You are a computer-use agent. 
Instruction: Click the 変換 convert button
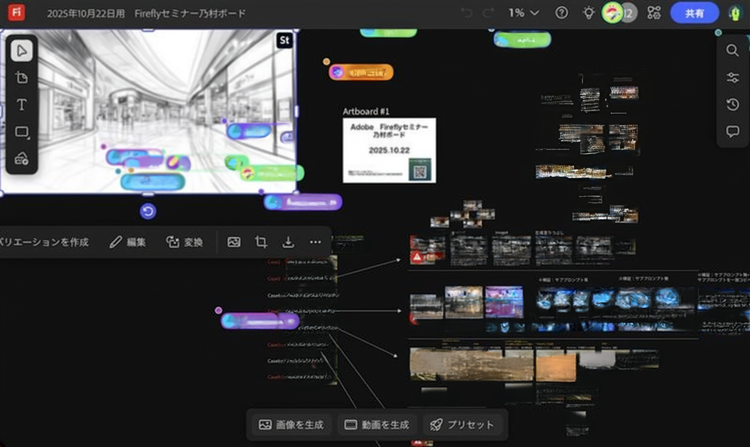(x=185, y=242)
